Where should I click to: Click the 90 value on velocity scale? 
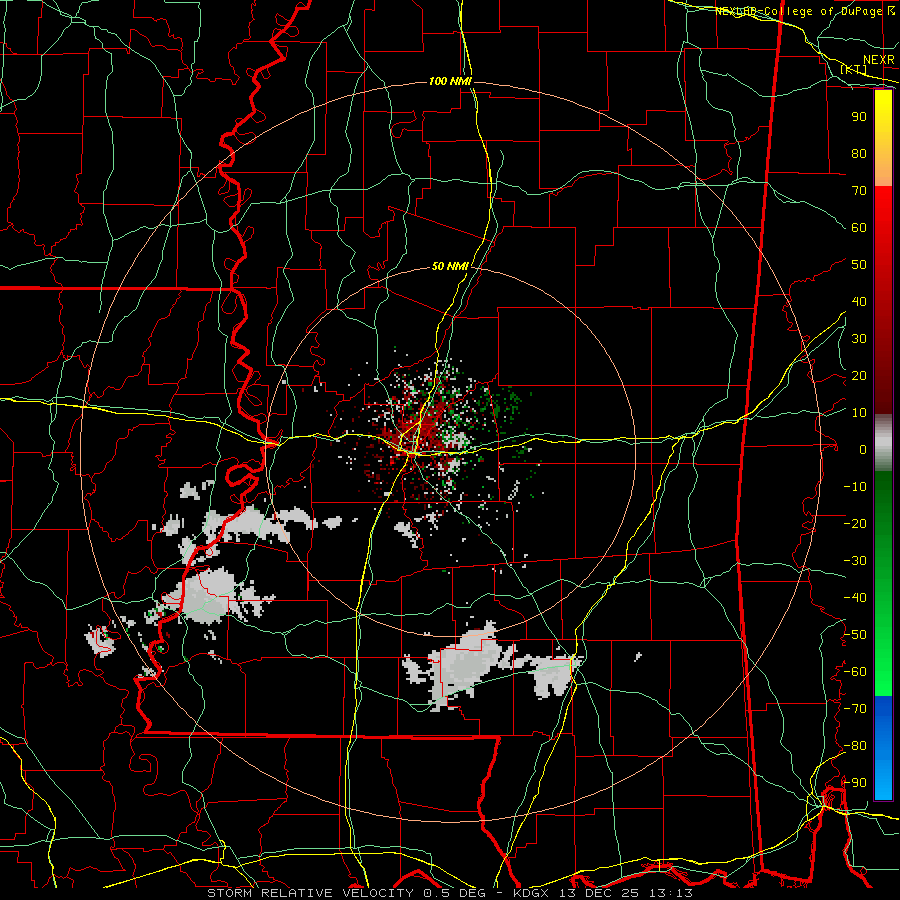point(859,117)
